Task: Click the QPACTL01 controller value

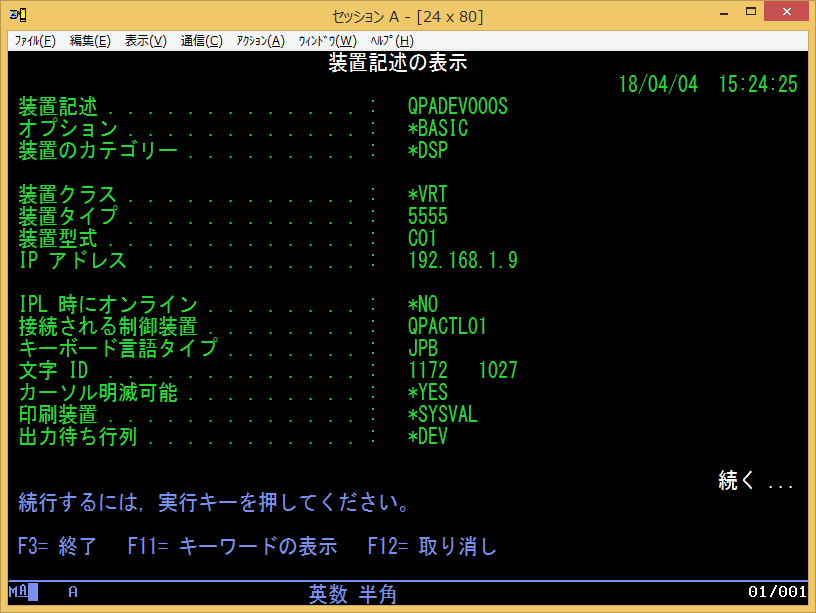Action: [447, 327]
